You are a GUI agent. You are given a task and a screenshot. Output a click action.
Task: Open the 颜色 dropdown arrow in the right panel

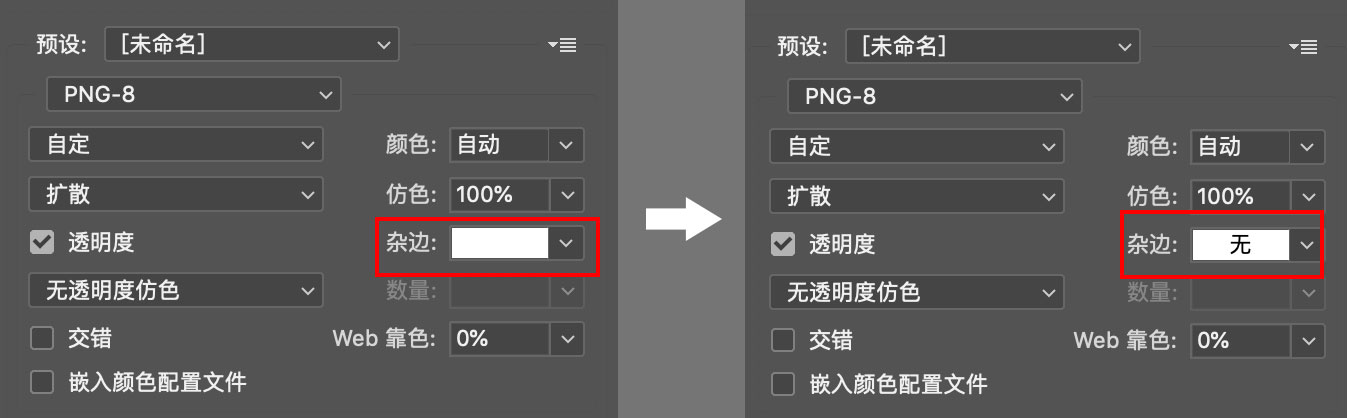1306,147
